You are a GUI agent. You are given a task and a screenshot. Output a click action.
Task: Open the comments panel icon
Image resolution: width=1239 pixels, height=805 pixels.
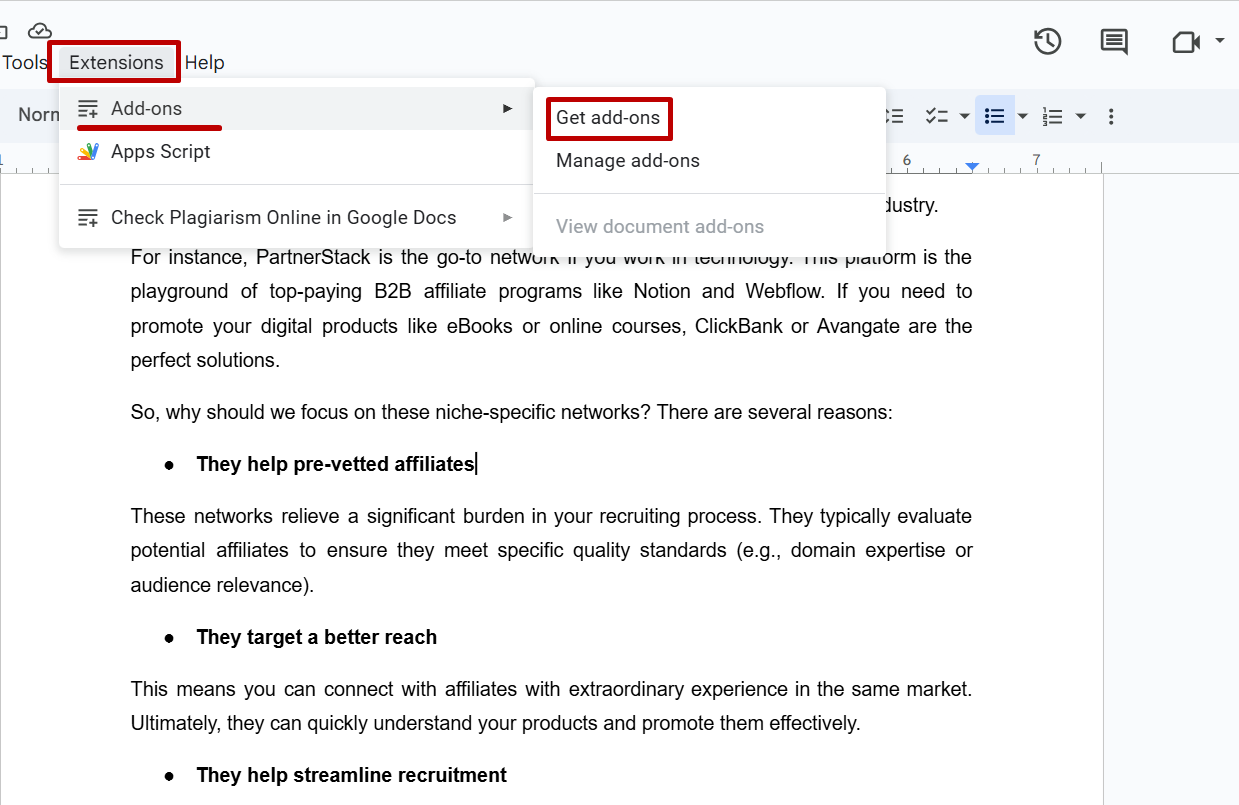click(x=1114, y=41)
